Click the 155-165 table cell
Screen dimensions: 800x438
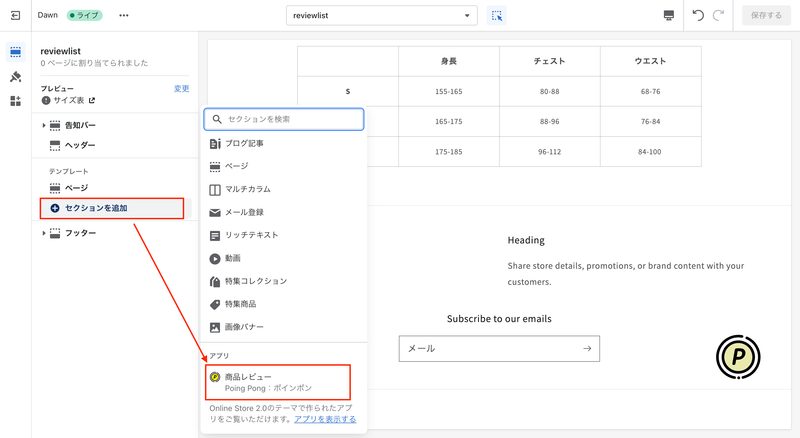click(448, 91)
